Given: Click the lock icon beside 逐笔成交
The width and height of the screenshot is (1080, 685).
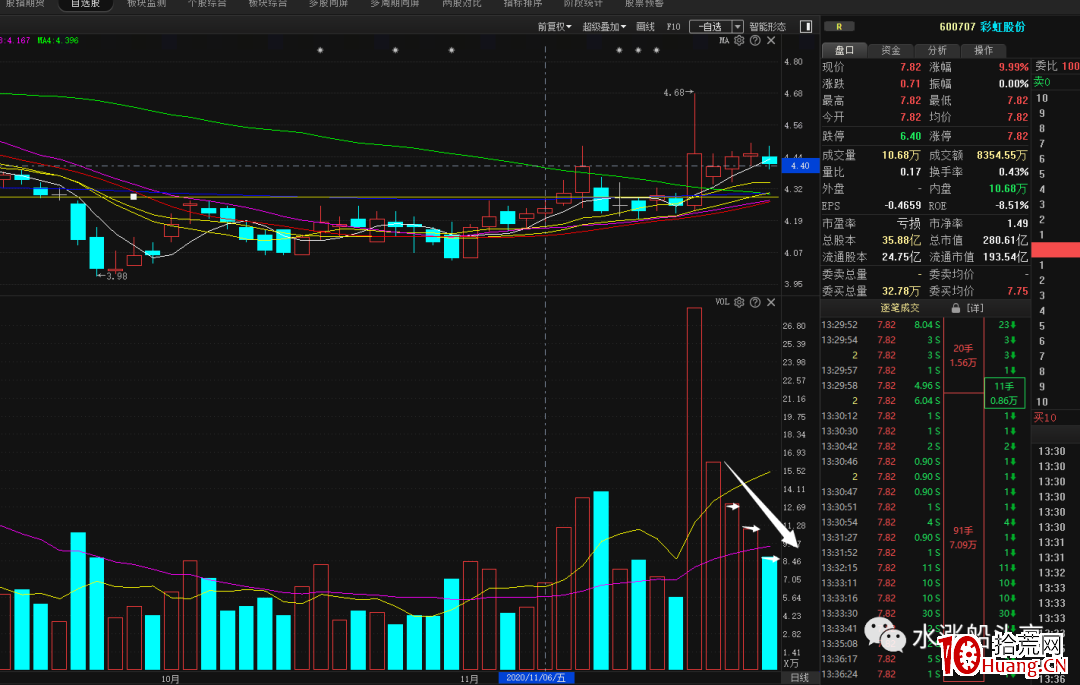Looking at the screenshot, I should click(x=955, y=308).
